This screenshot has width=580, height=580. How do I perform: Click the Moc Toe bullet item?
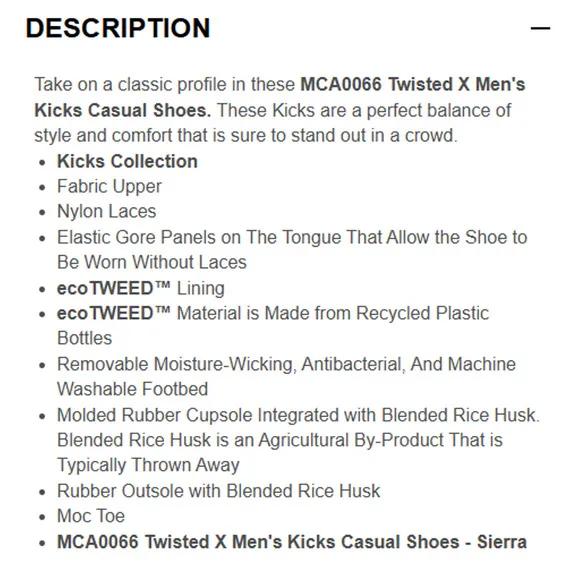91,516
